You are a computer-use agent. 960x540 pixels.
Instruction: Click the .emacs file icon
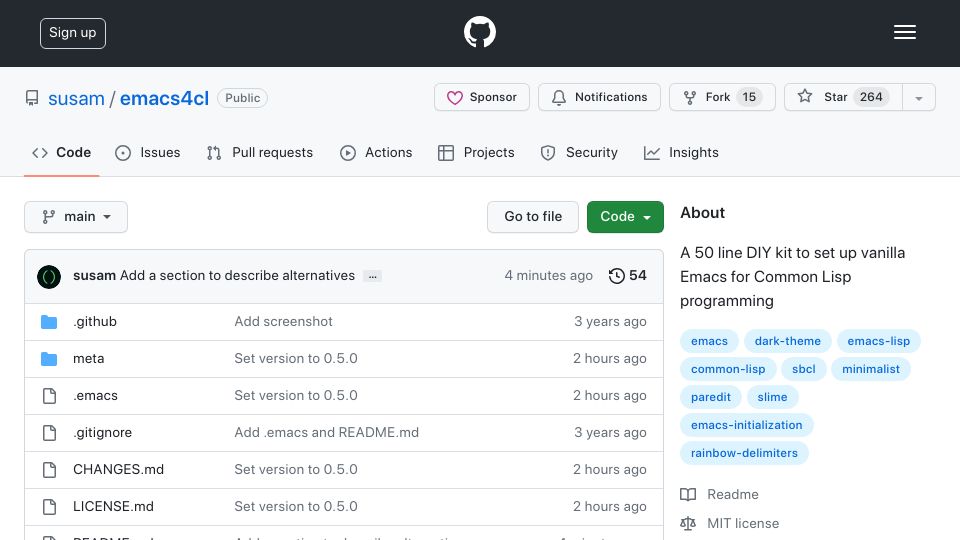coord(49,396)
